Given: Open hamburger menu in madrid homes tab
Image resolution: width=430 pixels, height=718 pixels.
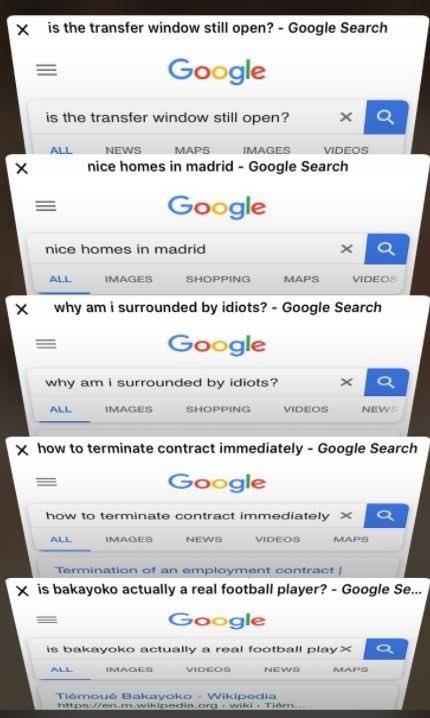Looking at the screenshot, I should tap(46, 206).
